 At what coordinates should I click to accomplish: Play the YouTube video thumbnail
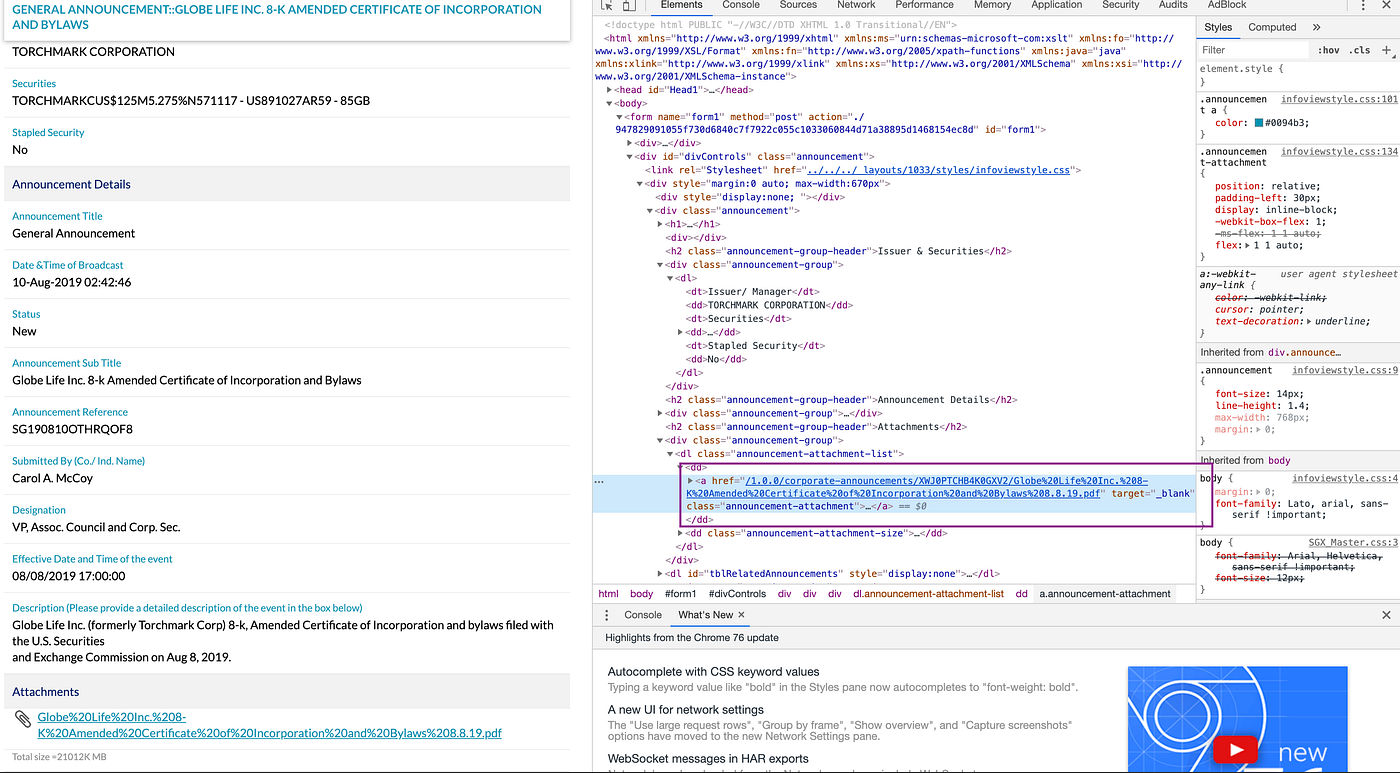pyautogui.click(x=1237, y=750)
